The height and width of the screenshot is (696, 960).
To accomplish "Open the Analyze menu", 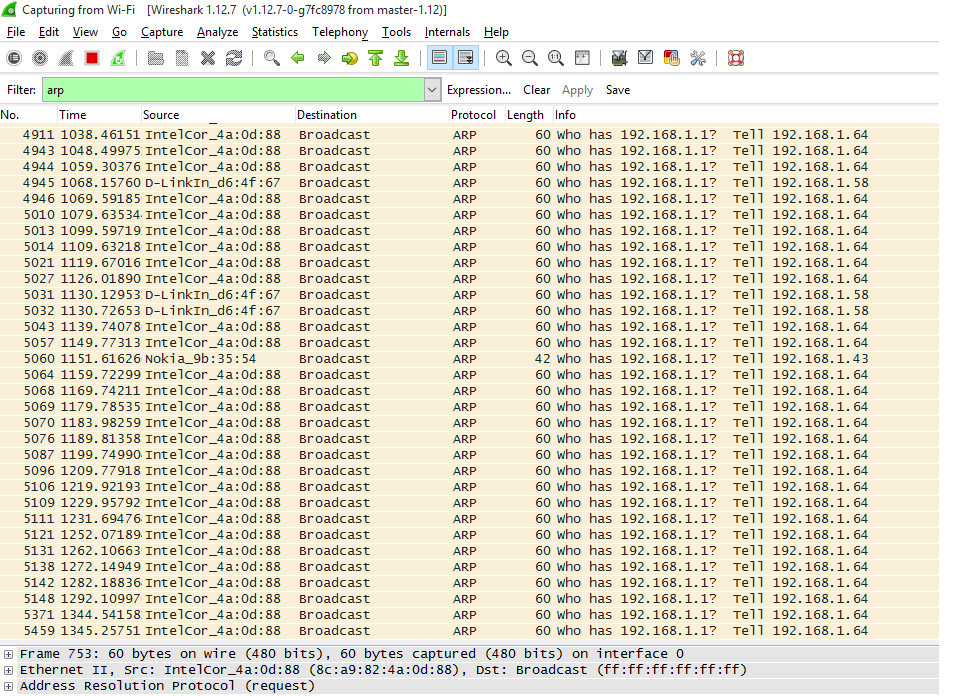I will 217,32.
